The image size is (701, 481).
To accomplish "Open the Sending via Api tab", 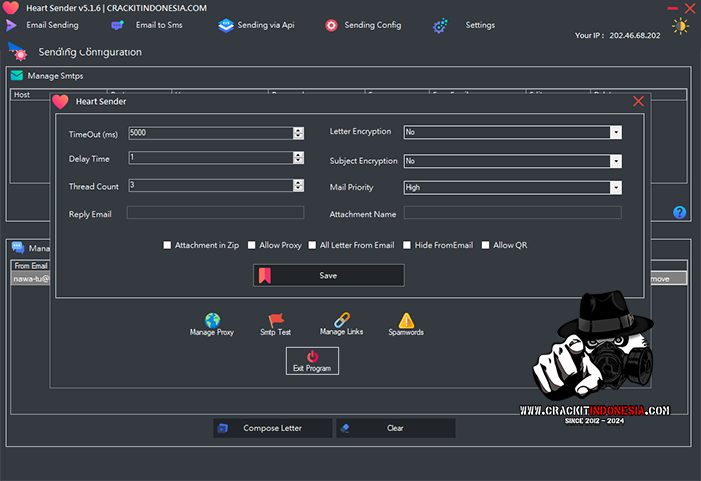I will pos(256,25).
